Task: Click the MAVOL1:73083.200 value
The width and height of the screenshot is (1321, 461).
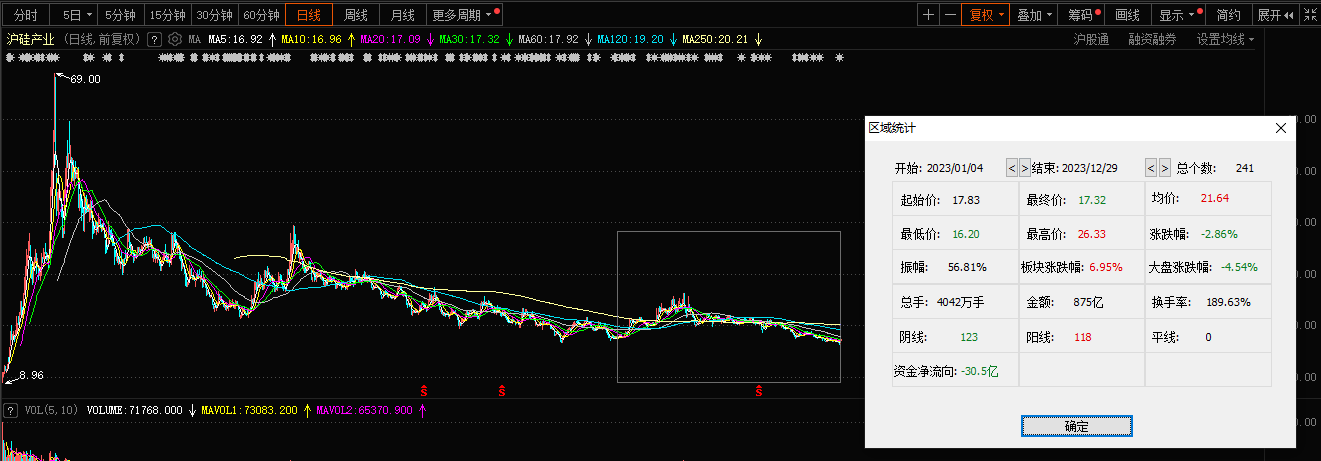Action: (x=249, y=410)
